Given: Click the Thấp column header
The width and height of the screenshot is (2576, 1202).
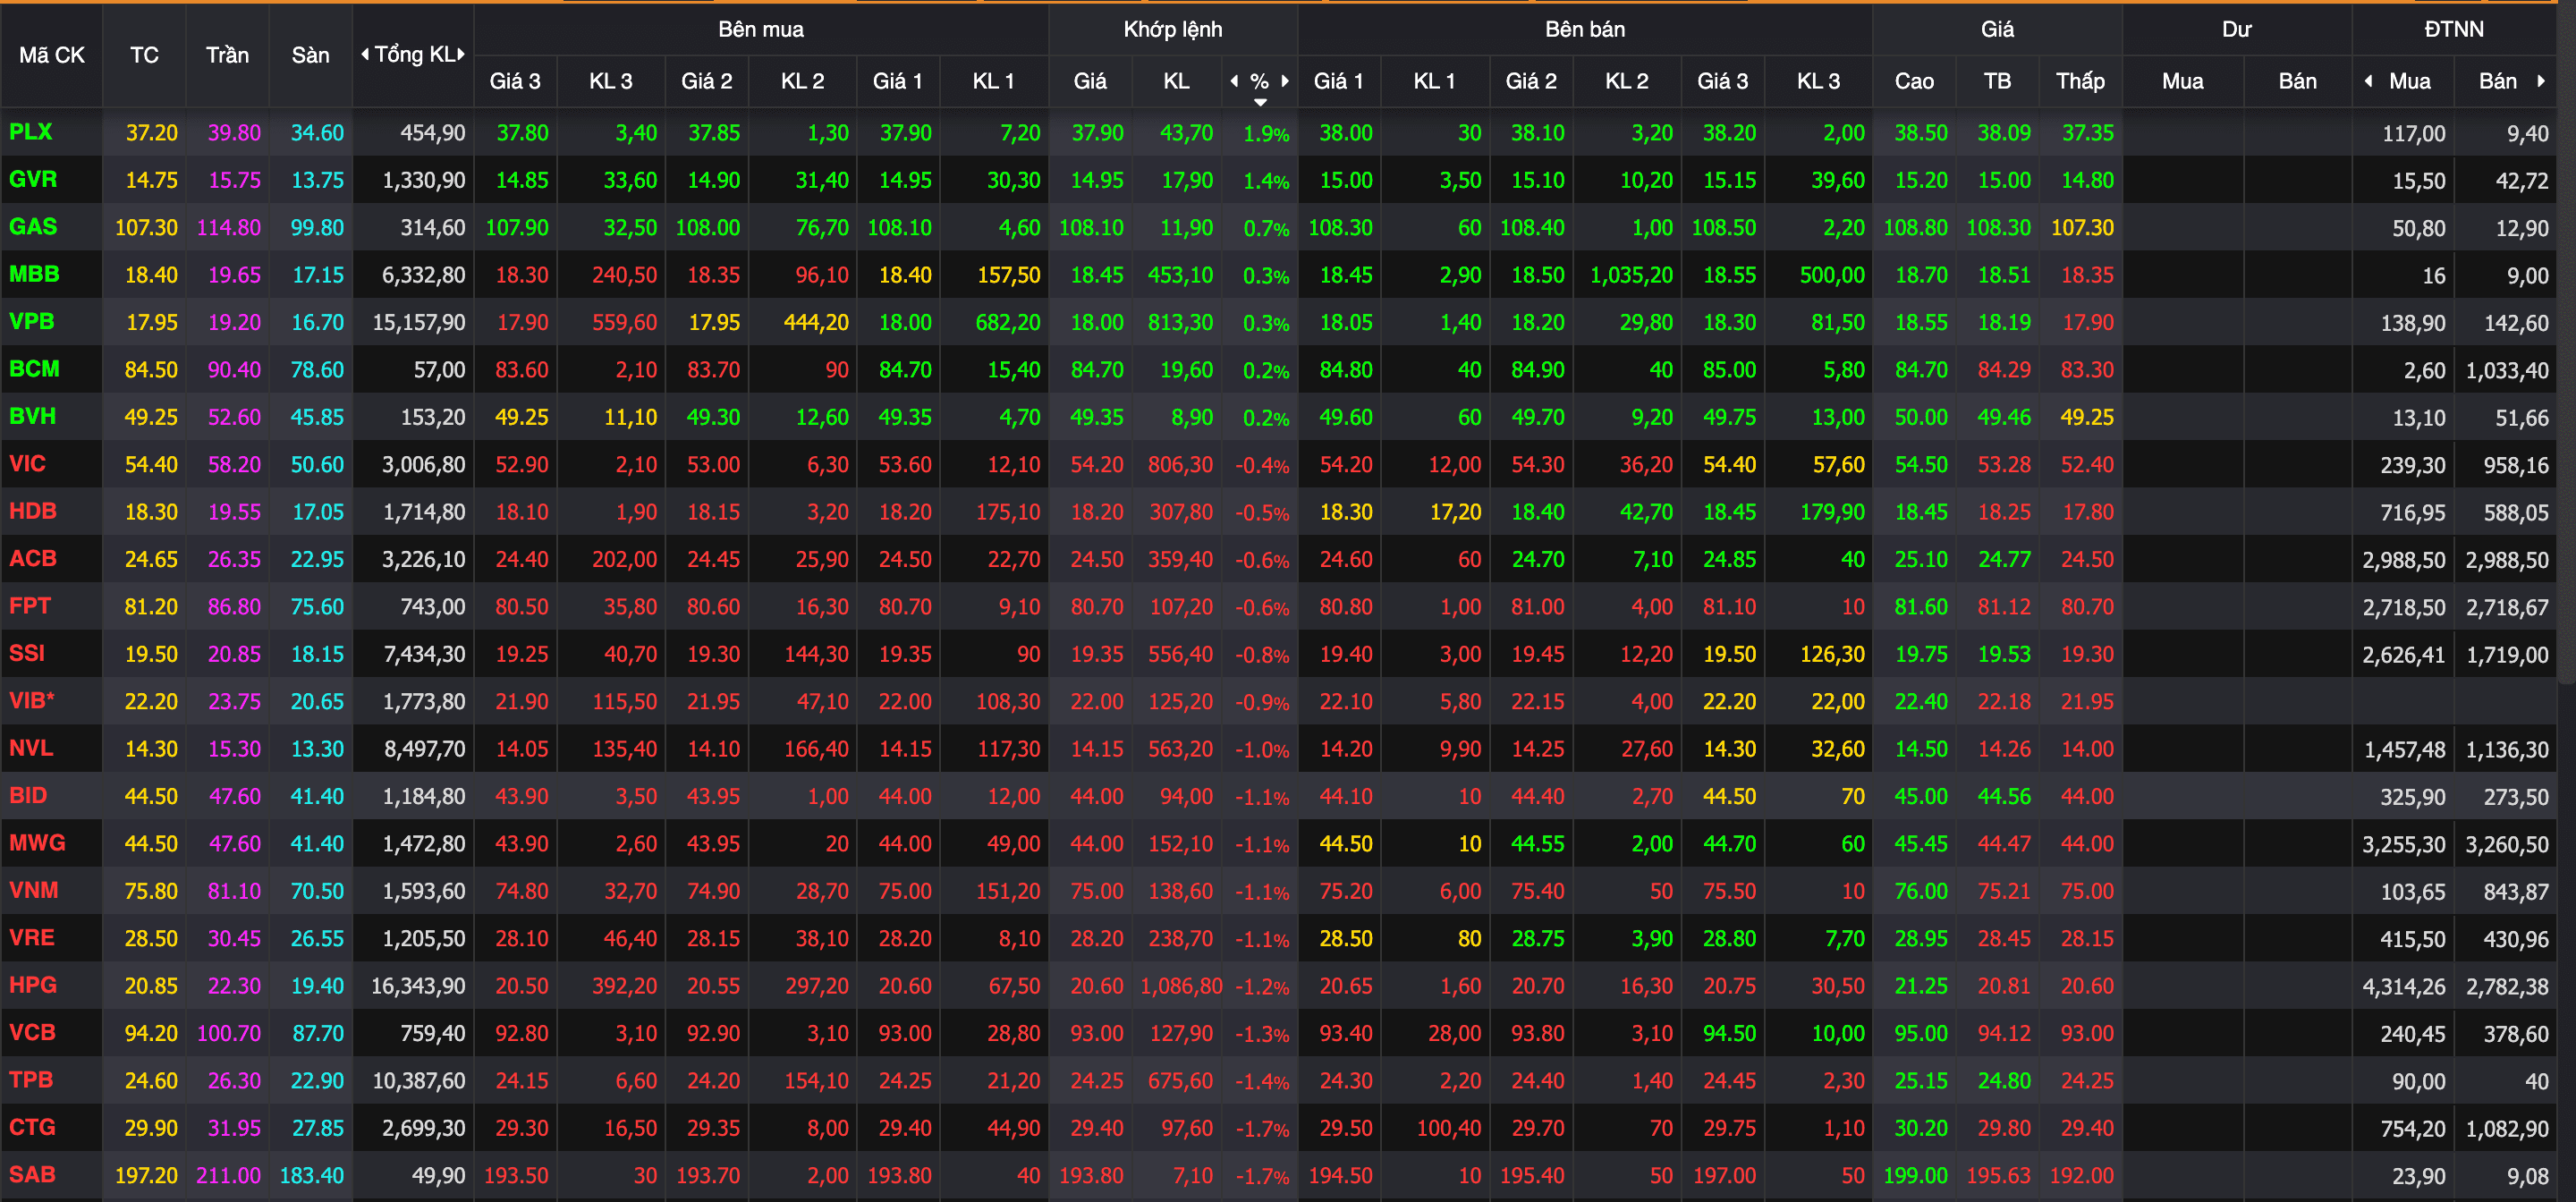Looking at the screenshot, I should point(2080,81).
